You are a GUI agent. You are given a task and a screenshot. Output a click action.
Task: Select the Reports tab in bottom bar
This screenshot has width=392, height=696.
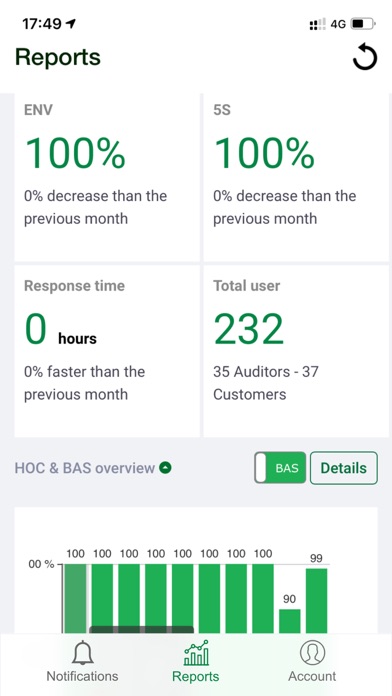click(x=196, y=661)
